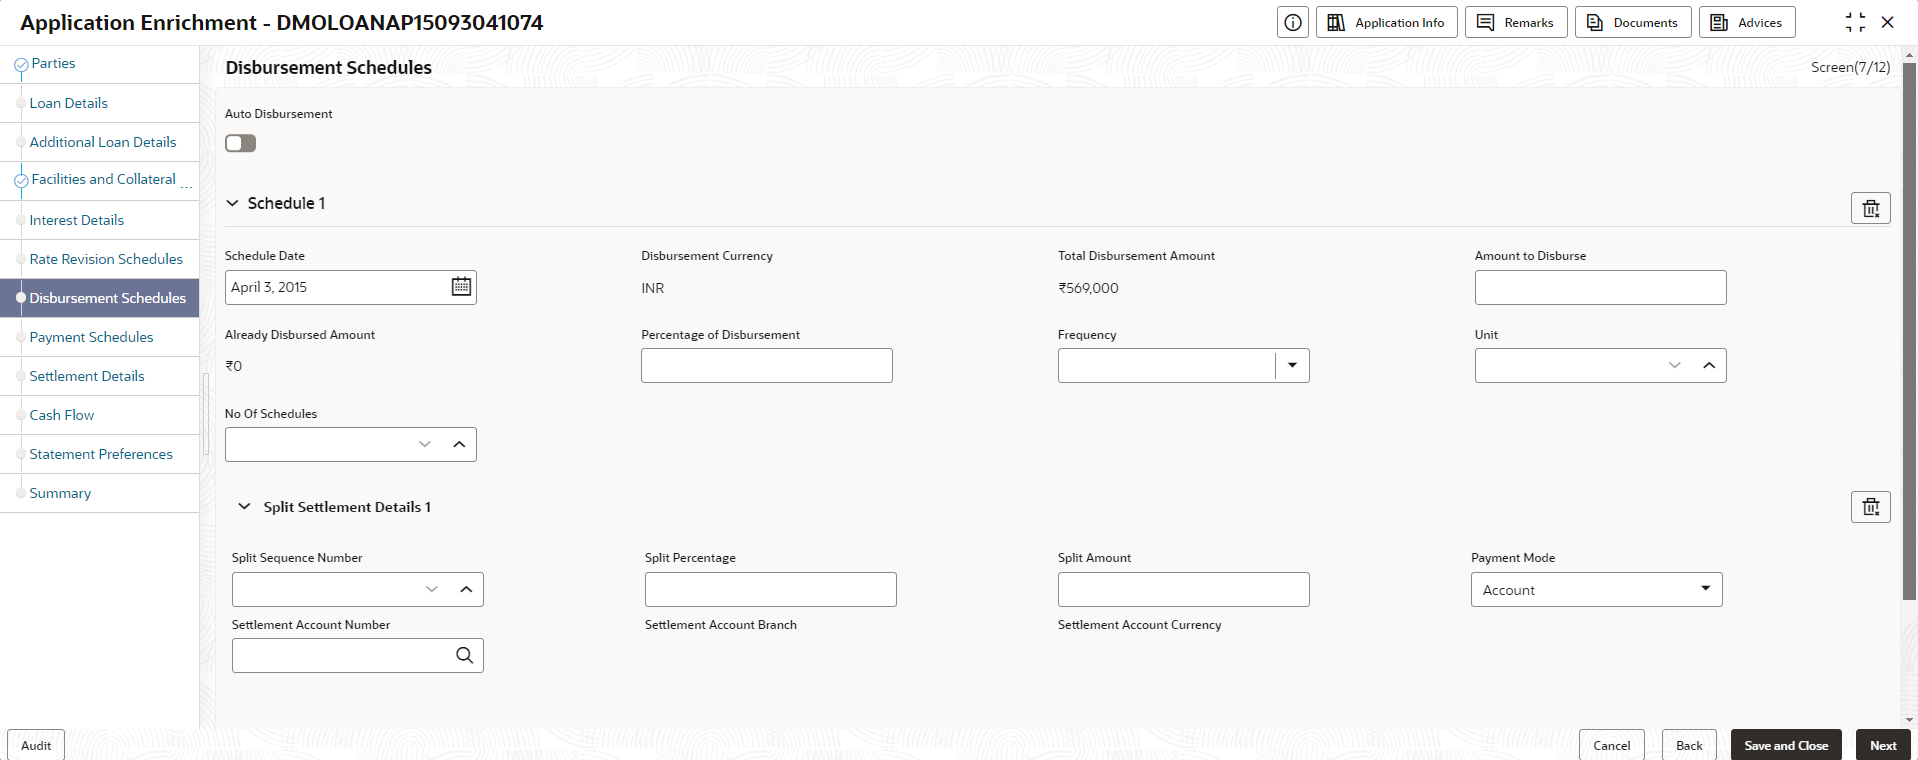Open the Payment Mode dropdown showing Account
Image resolution: width=1918 pixels, height=760 pixels.
1596,589
